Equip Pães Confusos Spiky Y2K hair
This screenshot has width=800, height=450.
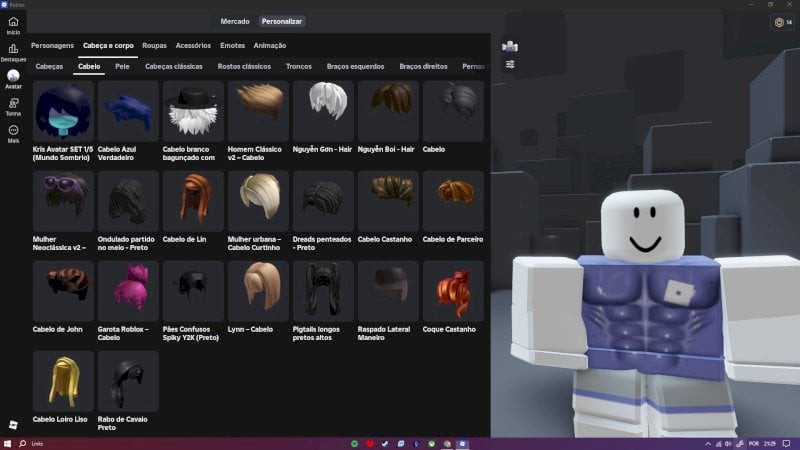click(193, 291)
